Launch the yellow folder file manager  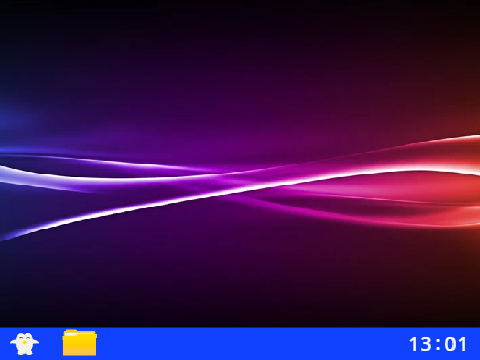coord(80,343)
